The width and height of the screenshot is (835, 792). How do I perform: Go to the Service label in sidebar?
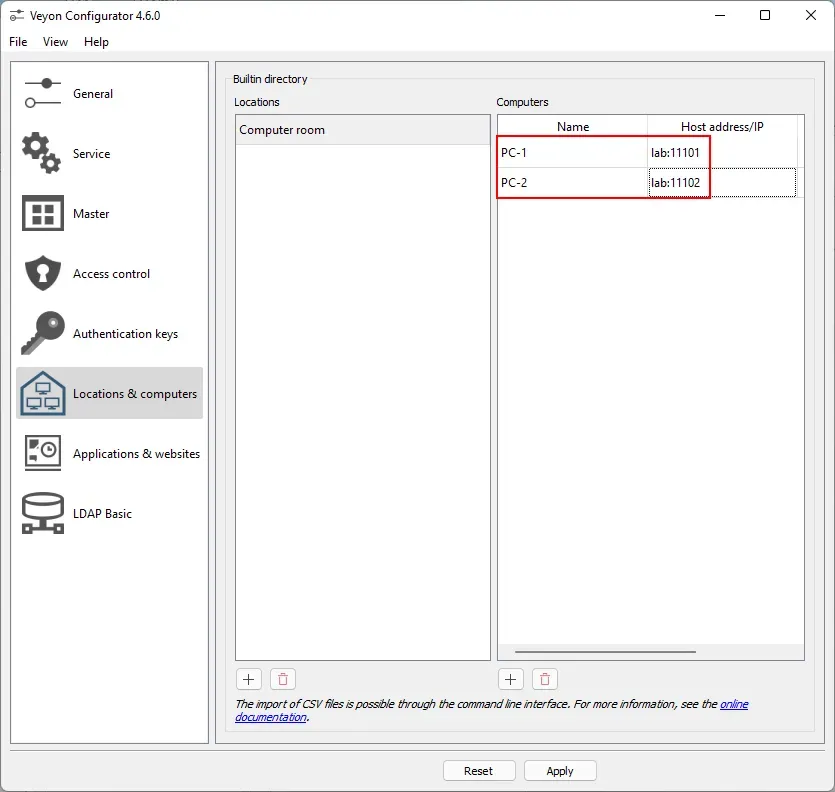click(x=92, y=154)
